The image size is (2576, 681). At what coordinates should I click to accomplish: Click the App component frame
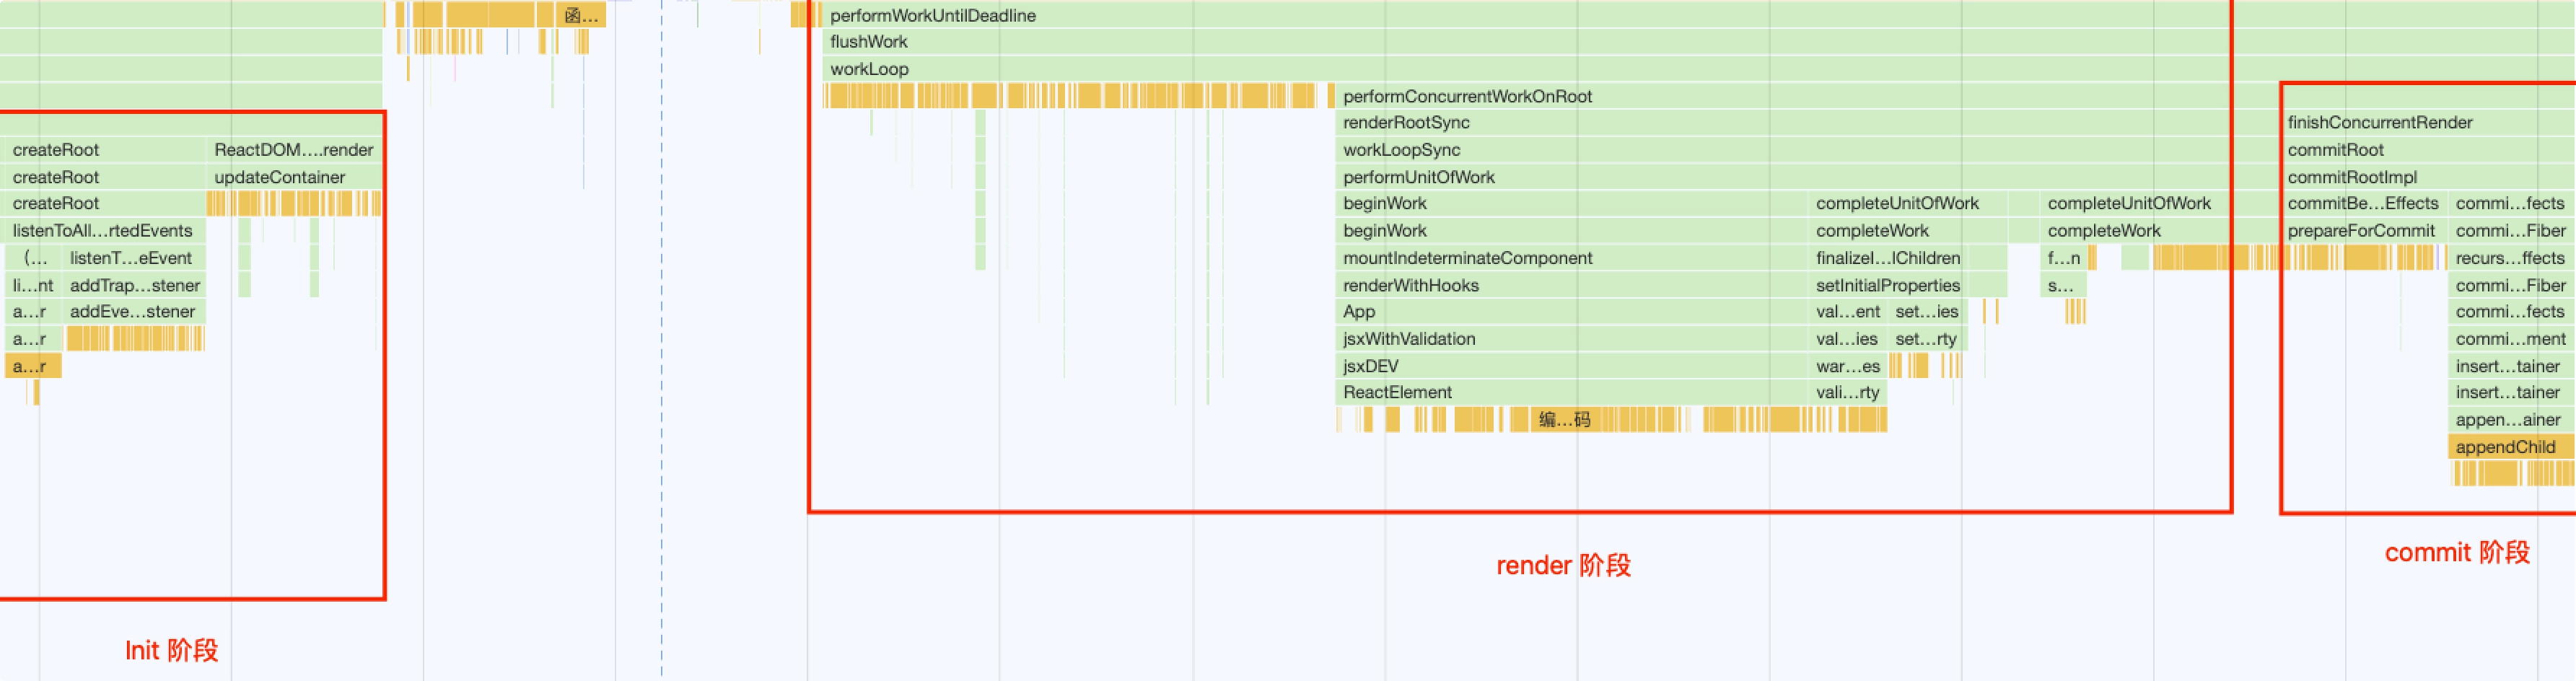[1358, 312]
